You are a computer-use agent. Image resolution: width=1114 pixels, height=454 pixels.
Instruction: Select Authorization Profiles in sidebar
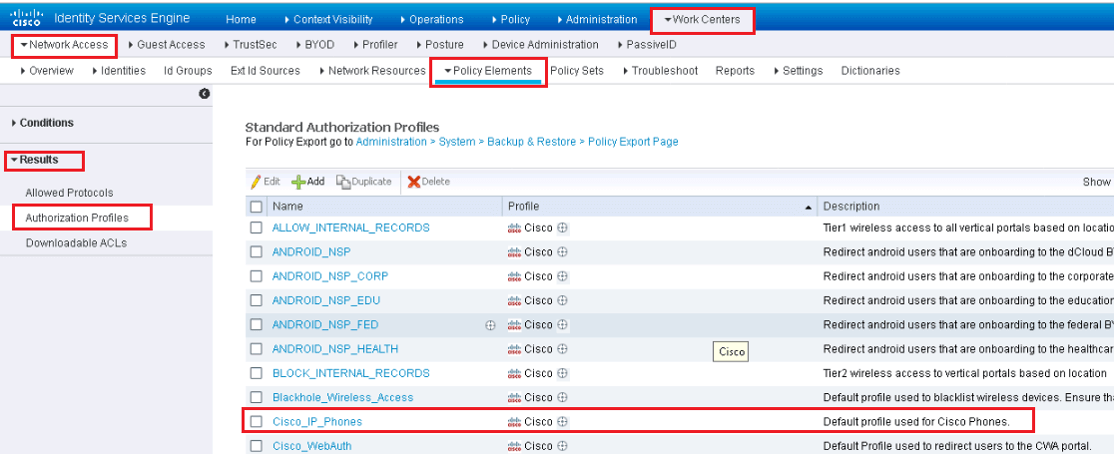(x=77, y=217)
